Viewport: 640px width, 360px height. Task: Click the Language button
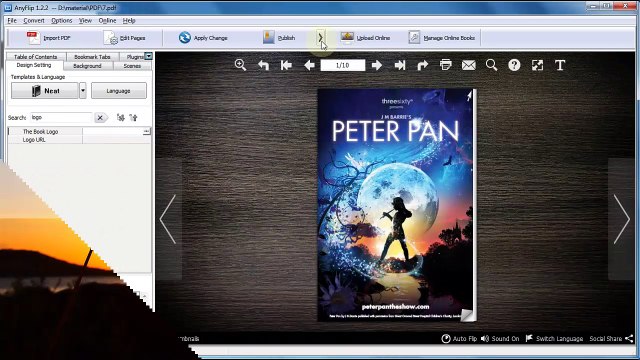pyautogui.click(x=119, y=91)
